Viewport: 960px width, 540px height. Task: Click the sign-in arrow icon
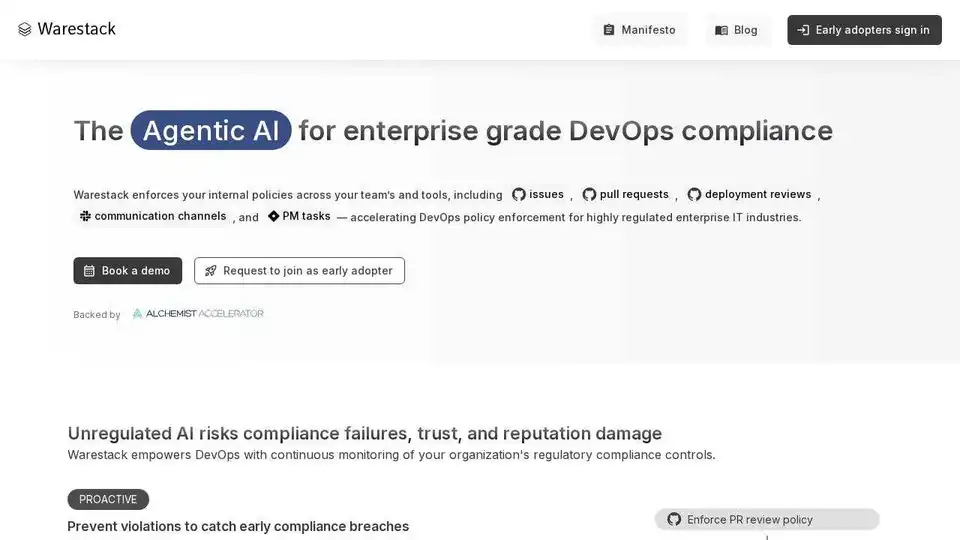click(803, 30)
